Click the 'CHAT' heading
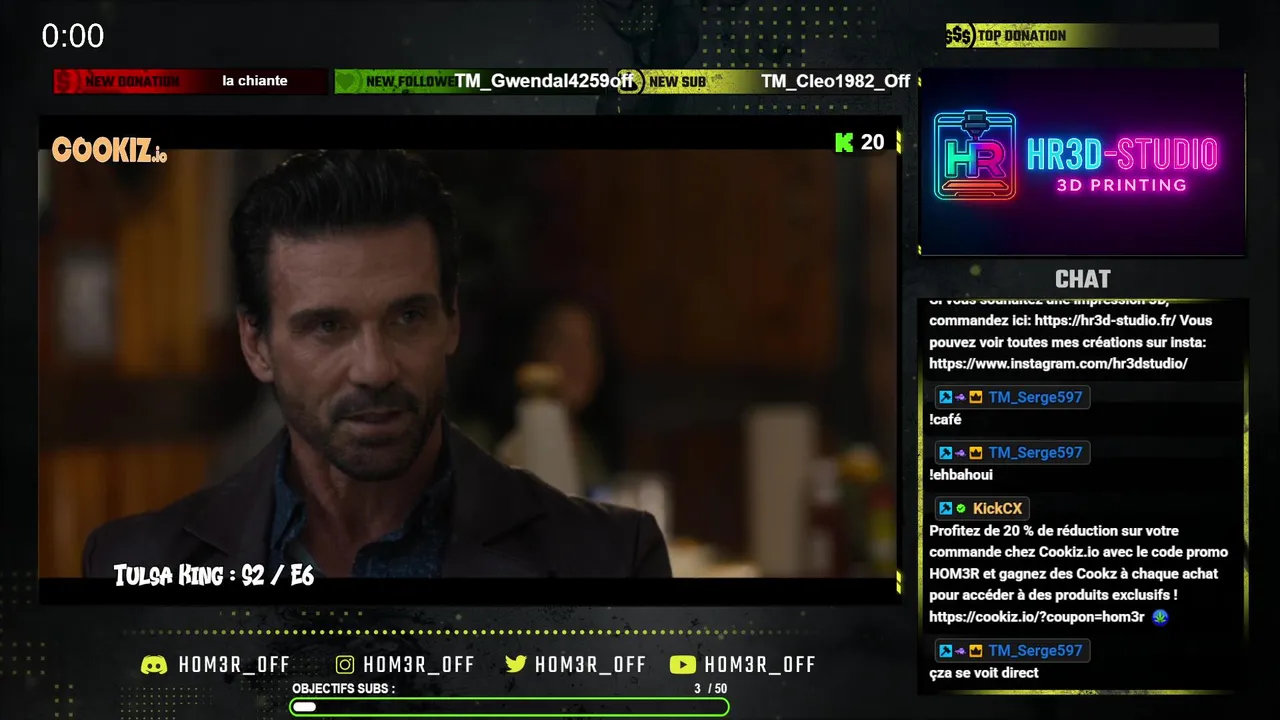The width and height of the screenshot is (1280, 720). pyautogui.click(x=1082, y=279)
